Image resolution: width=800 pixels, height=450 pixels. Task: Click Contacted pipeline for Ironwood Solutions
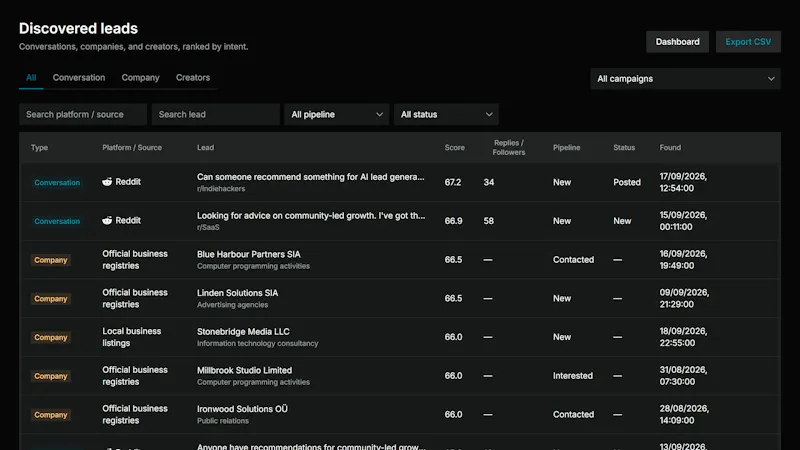click(x=573, y=414)
